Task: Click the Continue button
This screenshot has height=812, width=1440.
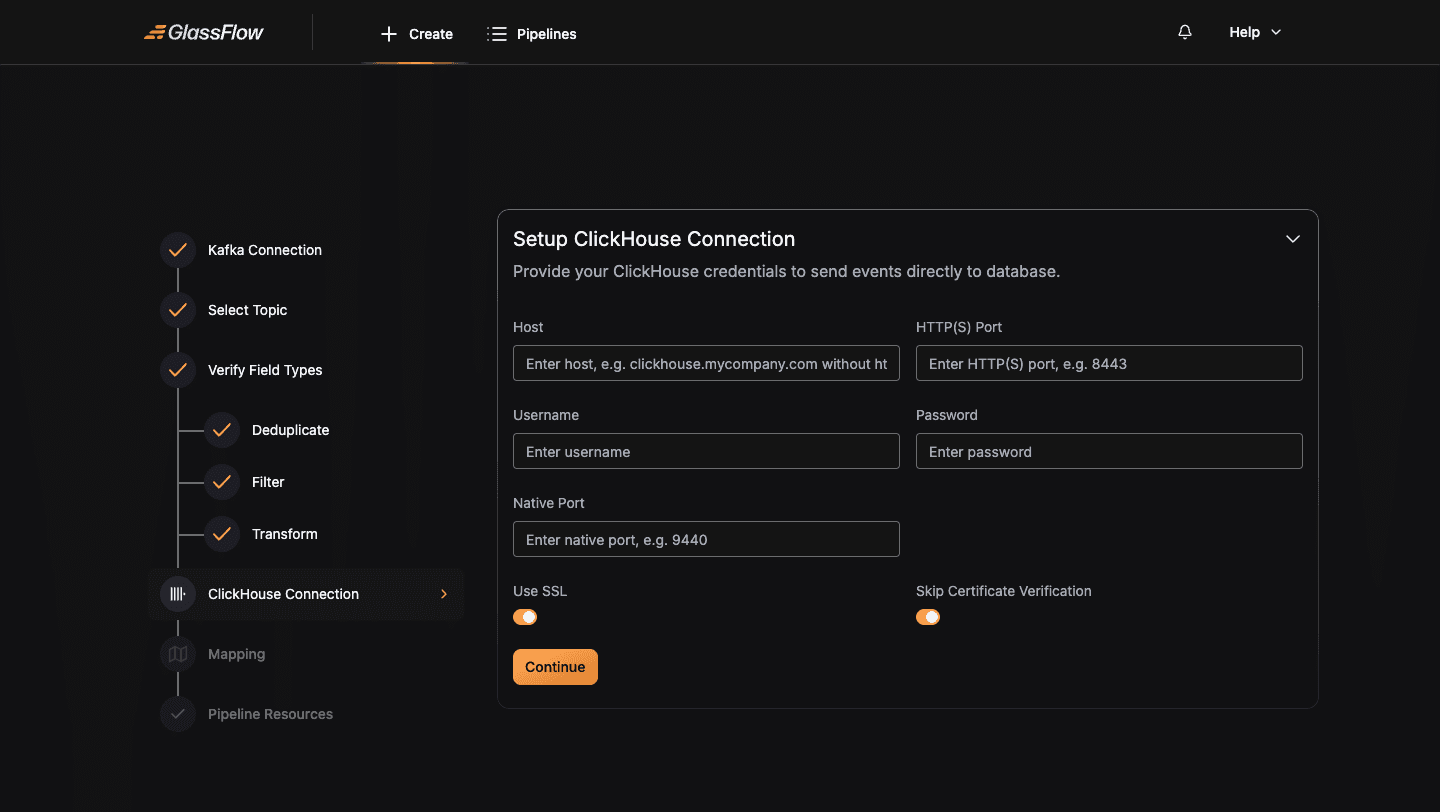Action: point(555,667)
